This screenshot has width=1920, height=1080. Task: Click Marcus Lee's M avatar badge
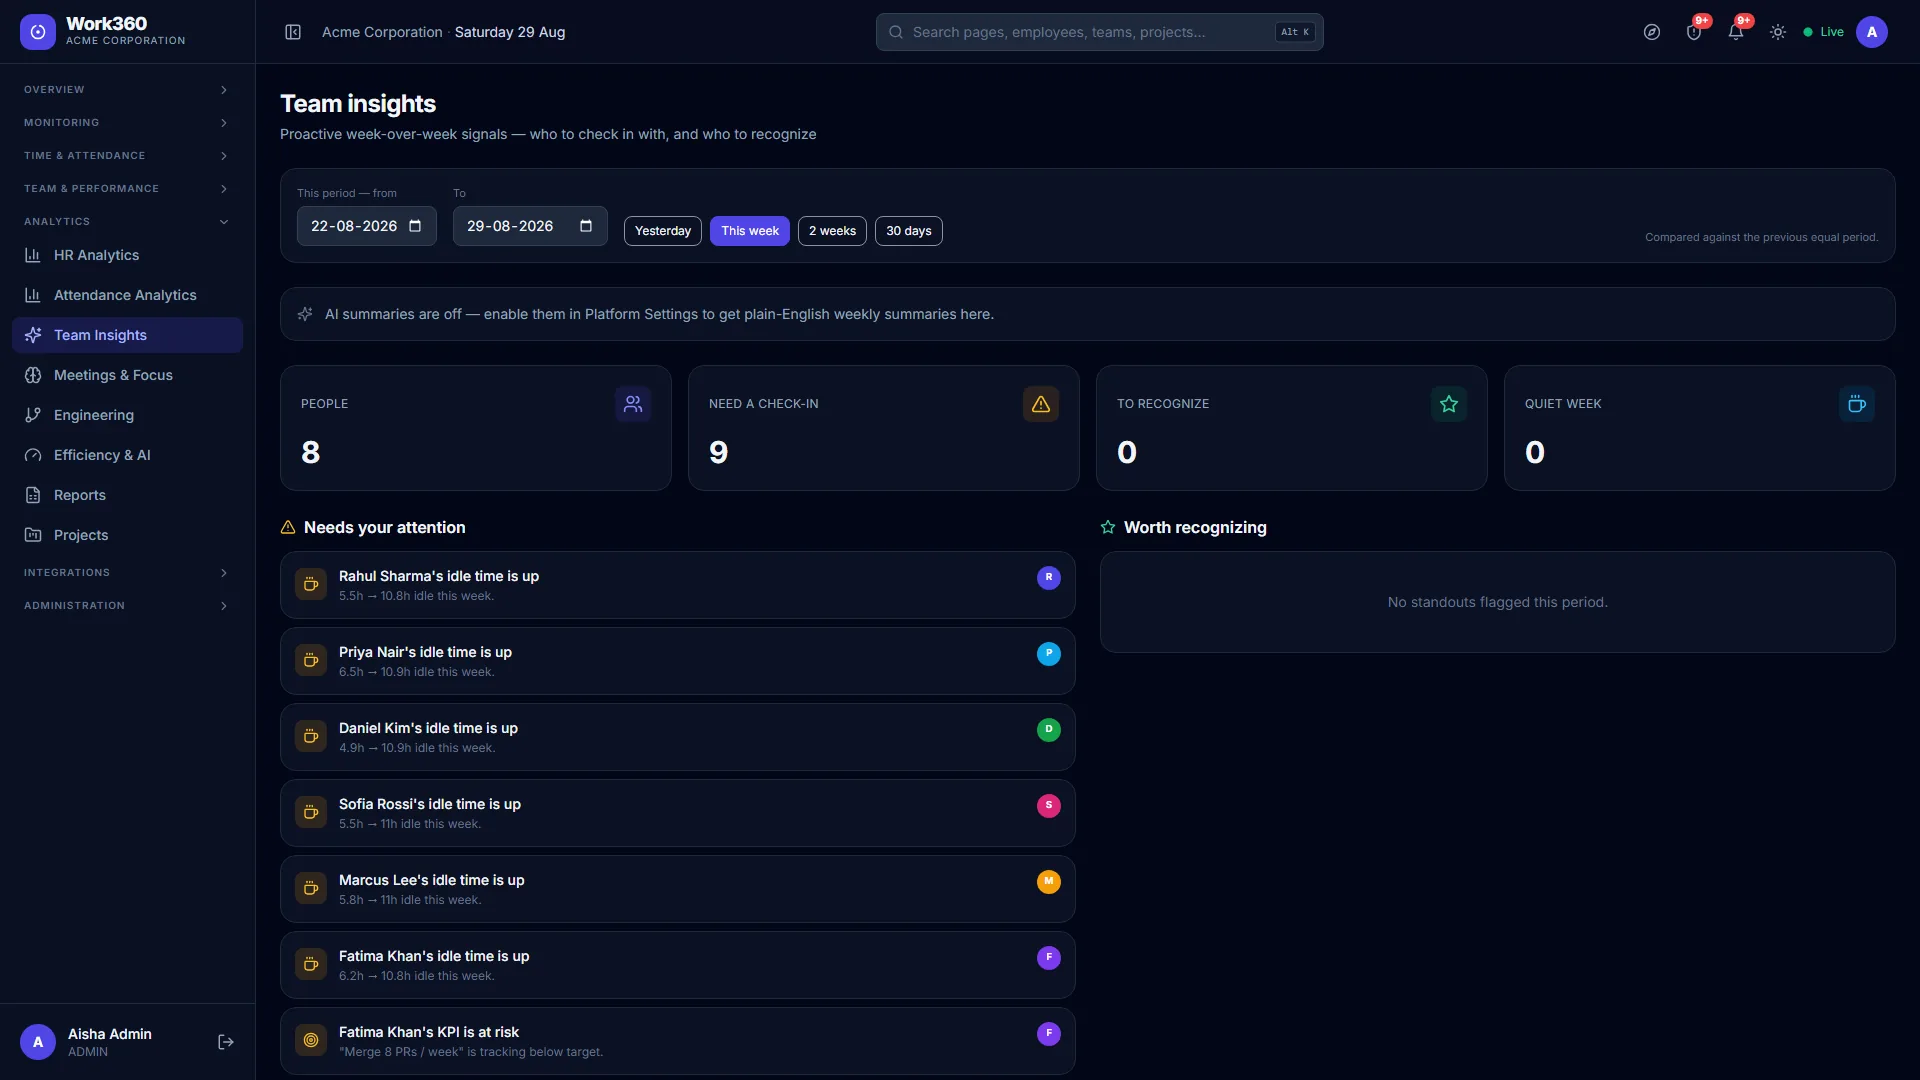1049,881
